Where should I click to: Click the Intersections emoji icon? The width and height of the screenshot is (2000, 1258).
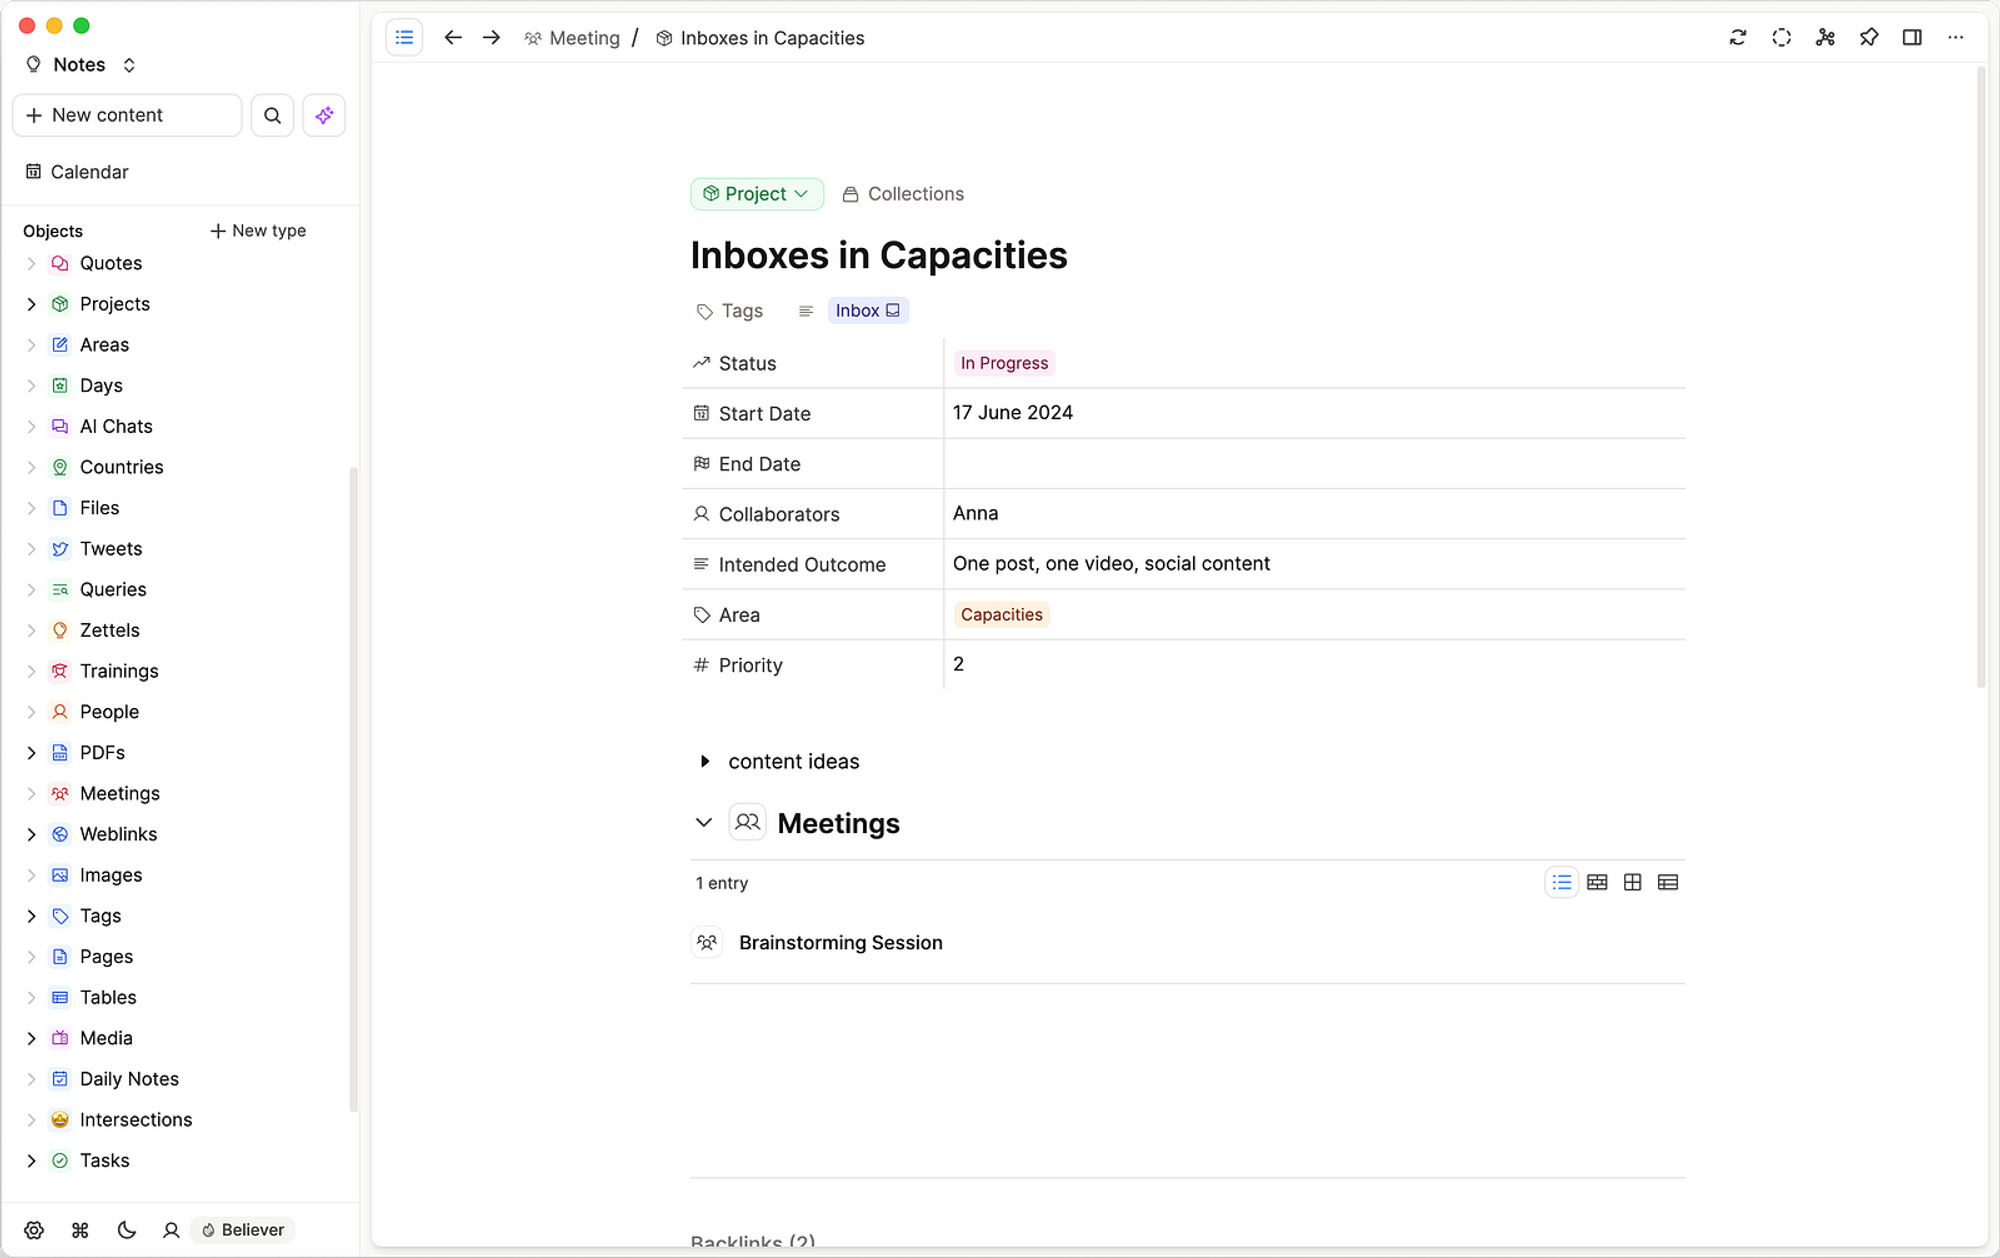tap(60, 1120)
